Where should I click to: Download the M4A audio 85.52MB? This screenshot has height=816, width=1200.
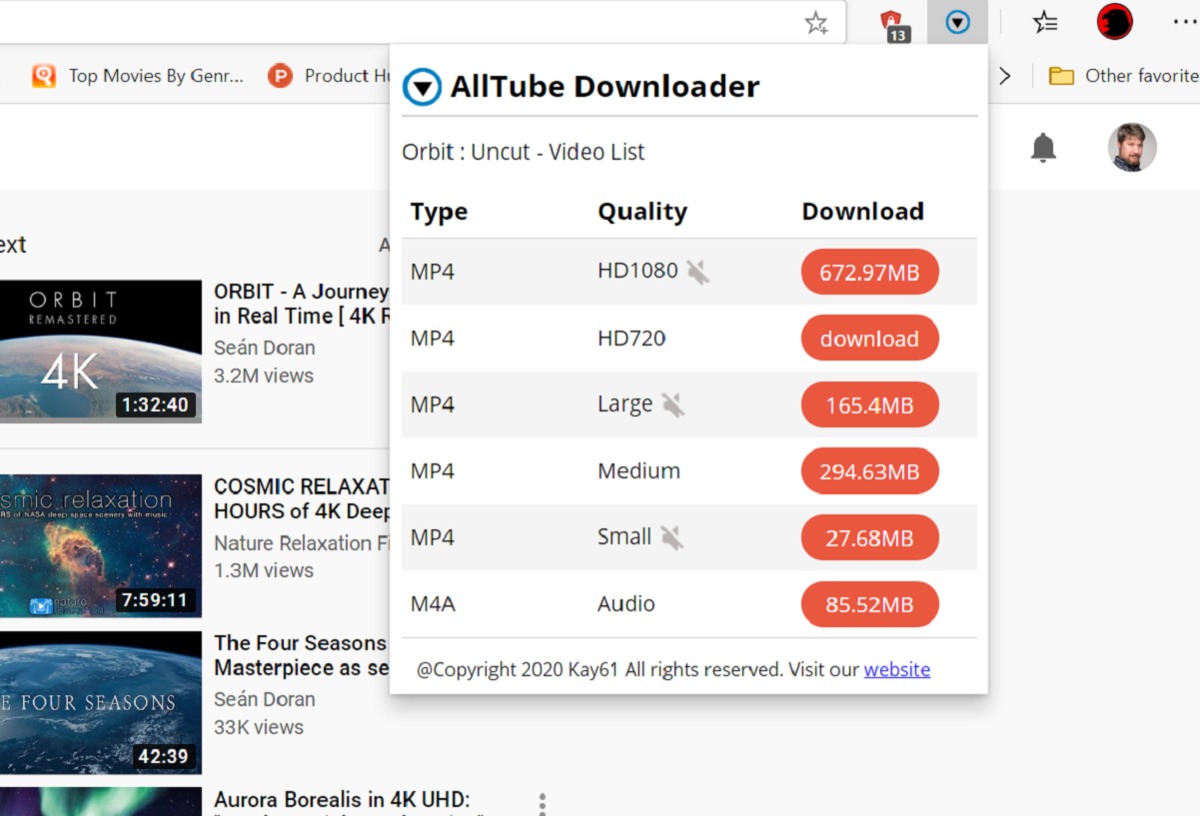click(869, 604)
